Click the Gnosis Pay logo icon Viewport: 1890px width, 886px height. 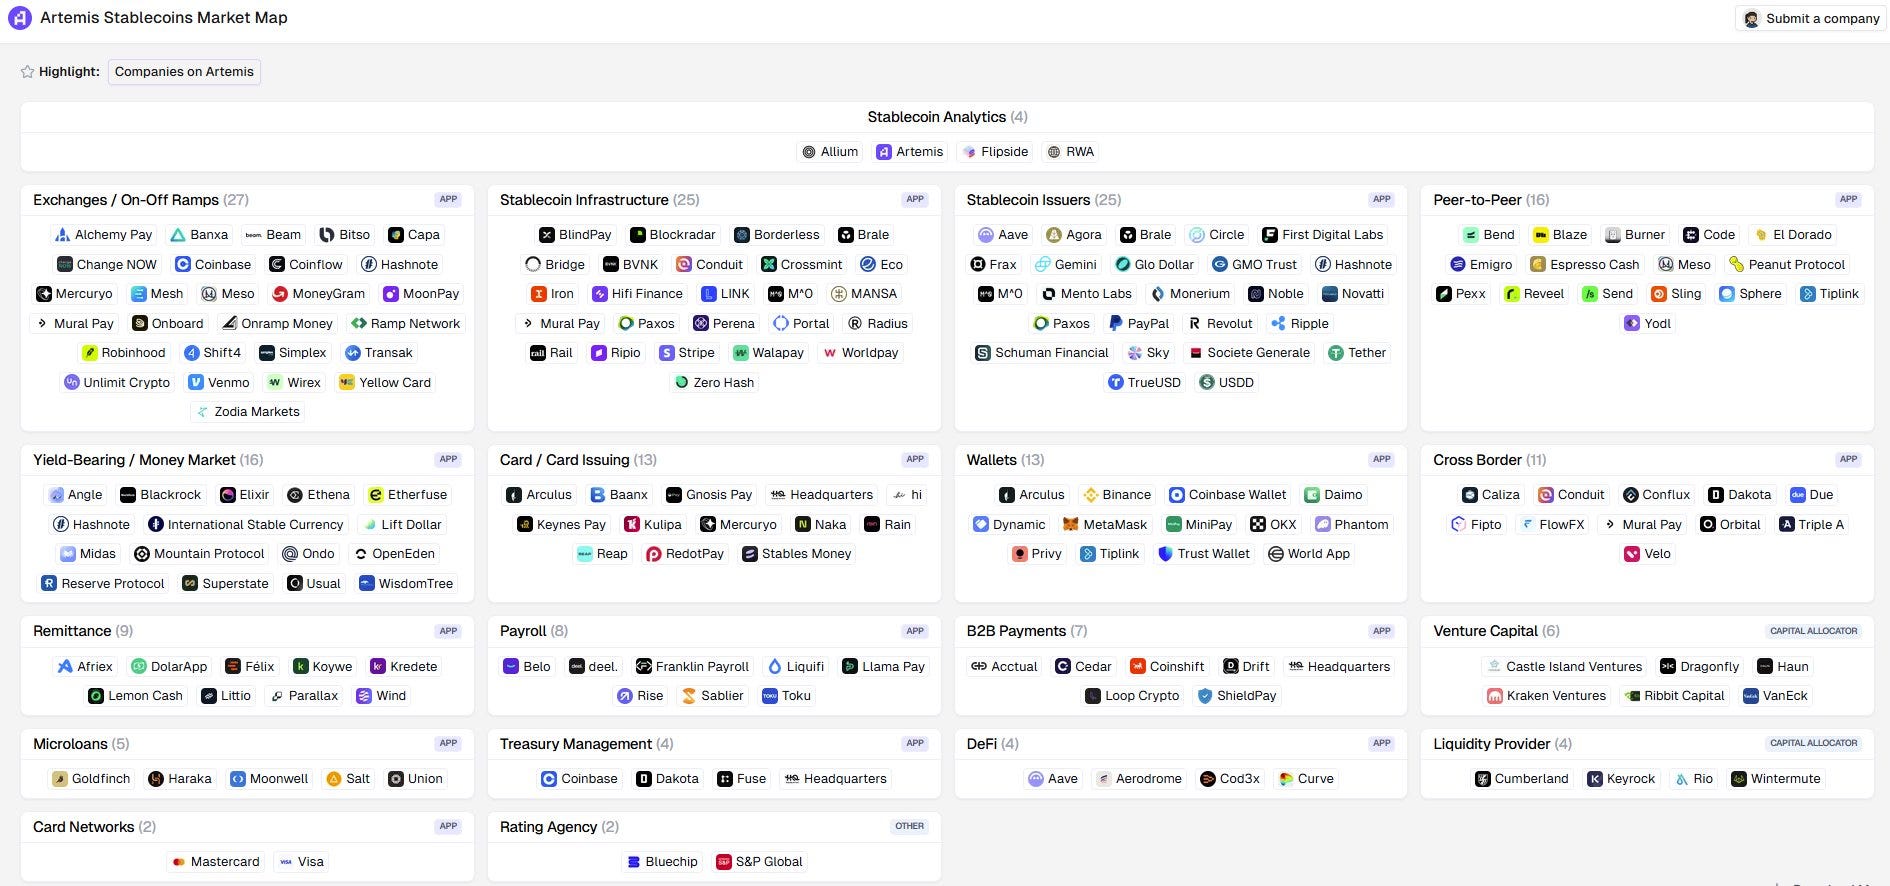[674, 495]
